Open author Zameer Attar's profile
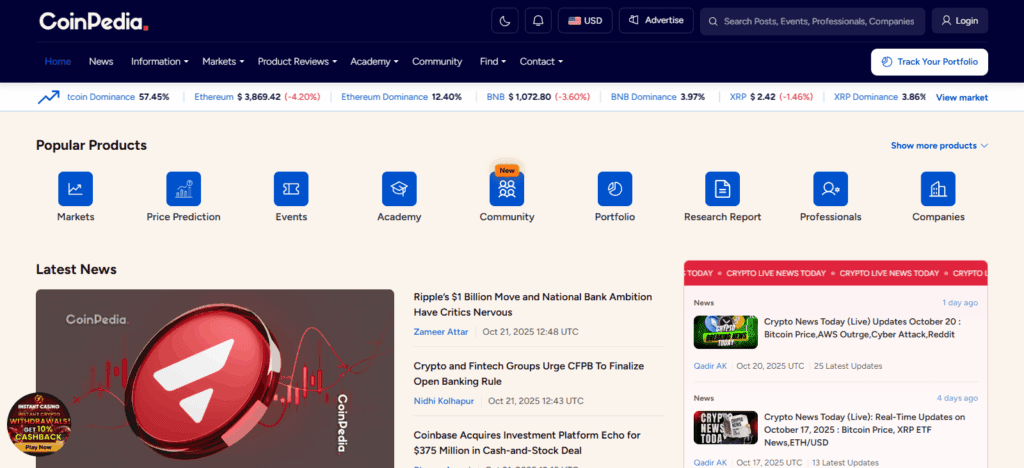1024x468 pixels. coord(441,332)
